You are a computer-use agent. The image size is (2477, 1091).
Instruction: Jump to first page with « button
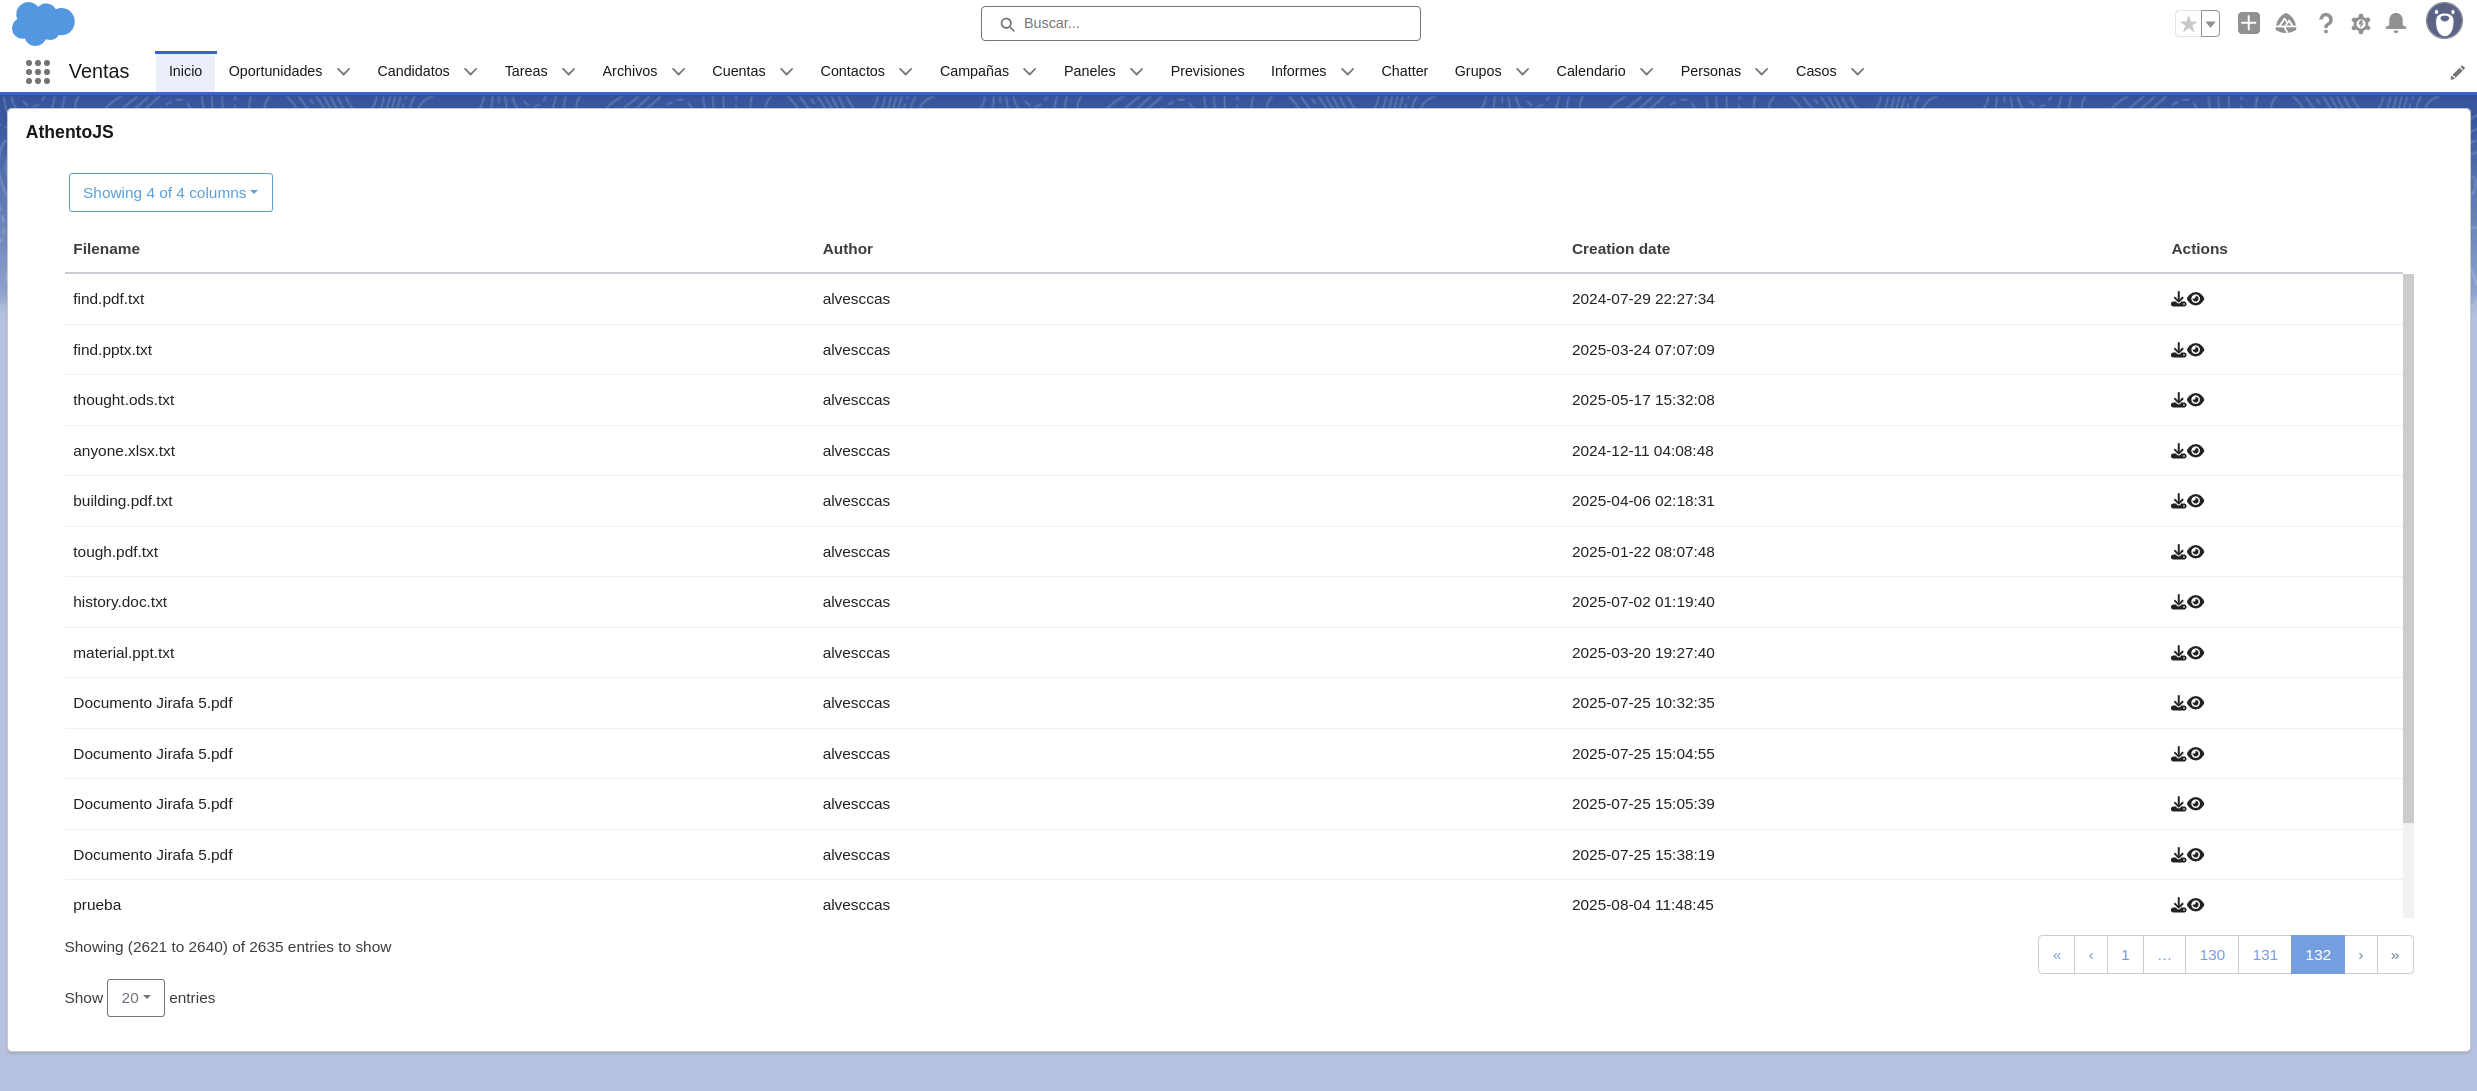tap(2056, 955)
